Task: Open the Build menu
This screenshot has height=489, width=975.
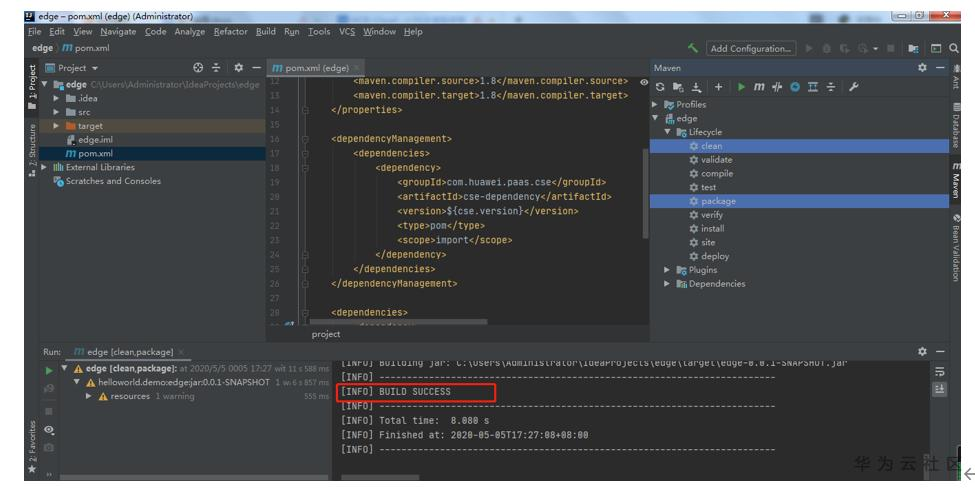Action: [x=266, y=31]
